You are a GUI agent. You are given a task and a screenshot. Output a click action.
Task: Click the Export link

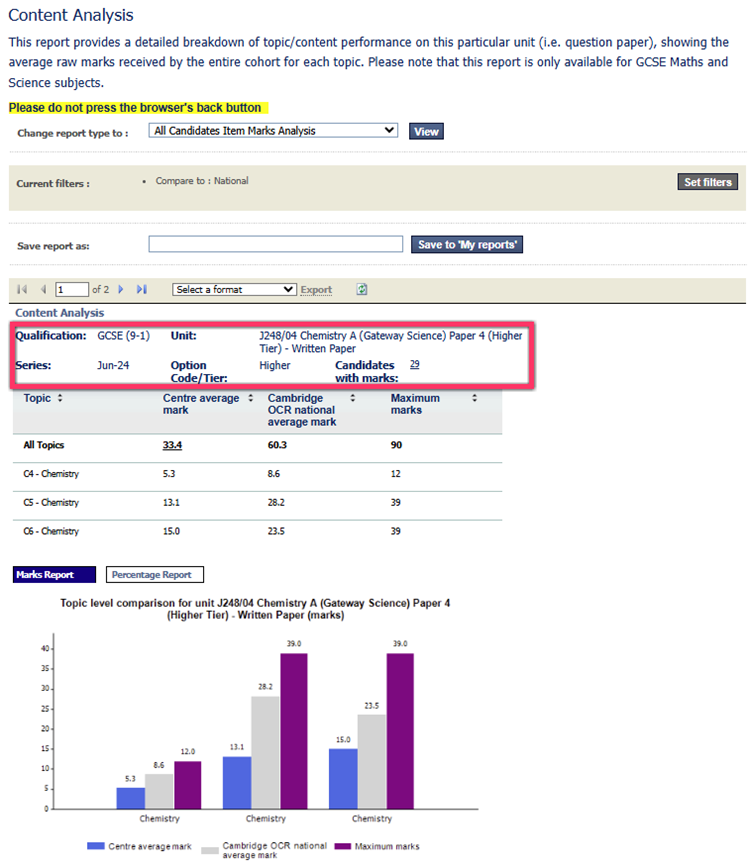pos(316,290)
